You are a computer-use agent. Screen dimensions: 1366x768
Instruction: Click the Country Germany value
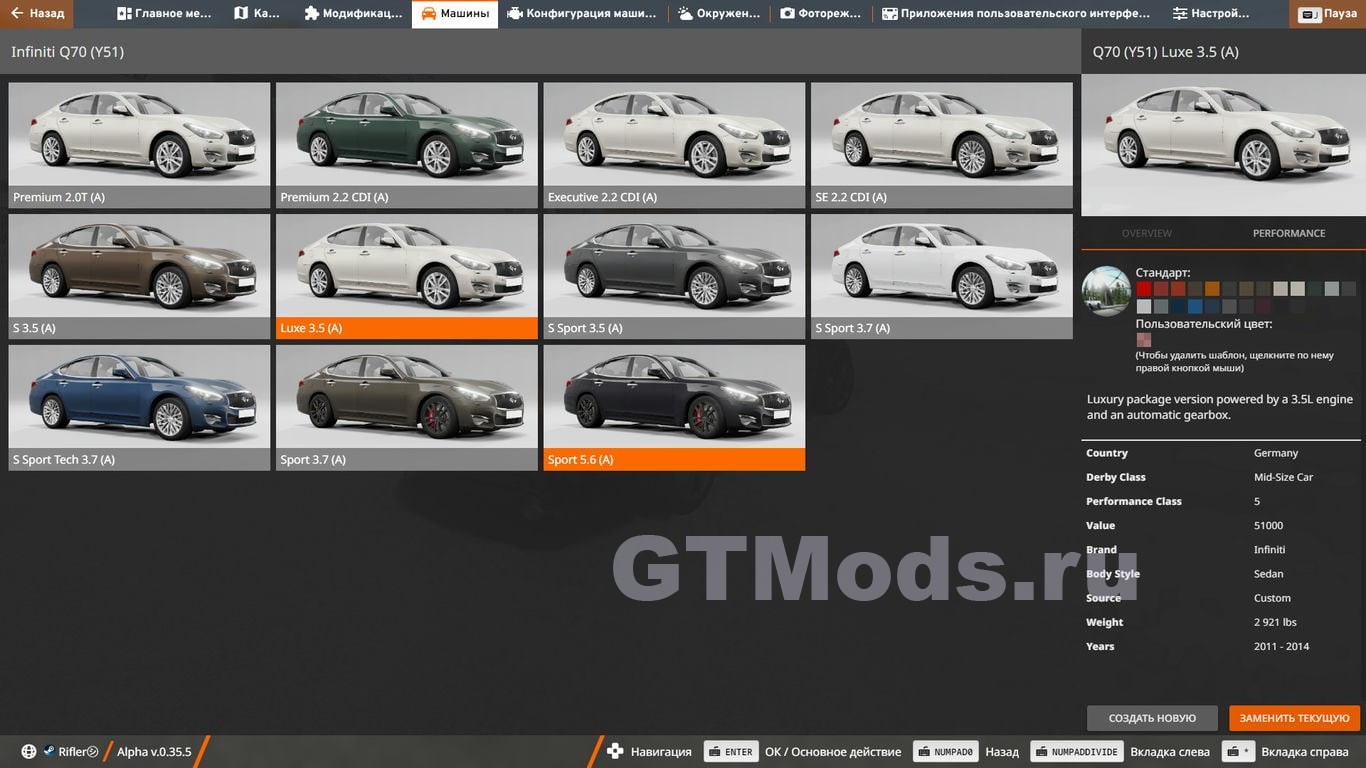click(x=1276, y=453)
